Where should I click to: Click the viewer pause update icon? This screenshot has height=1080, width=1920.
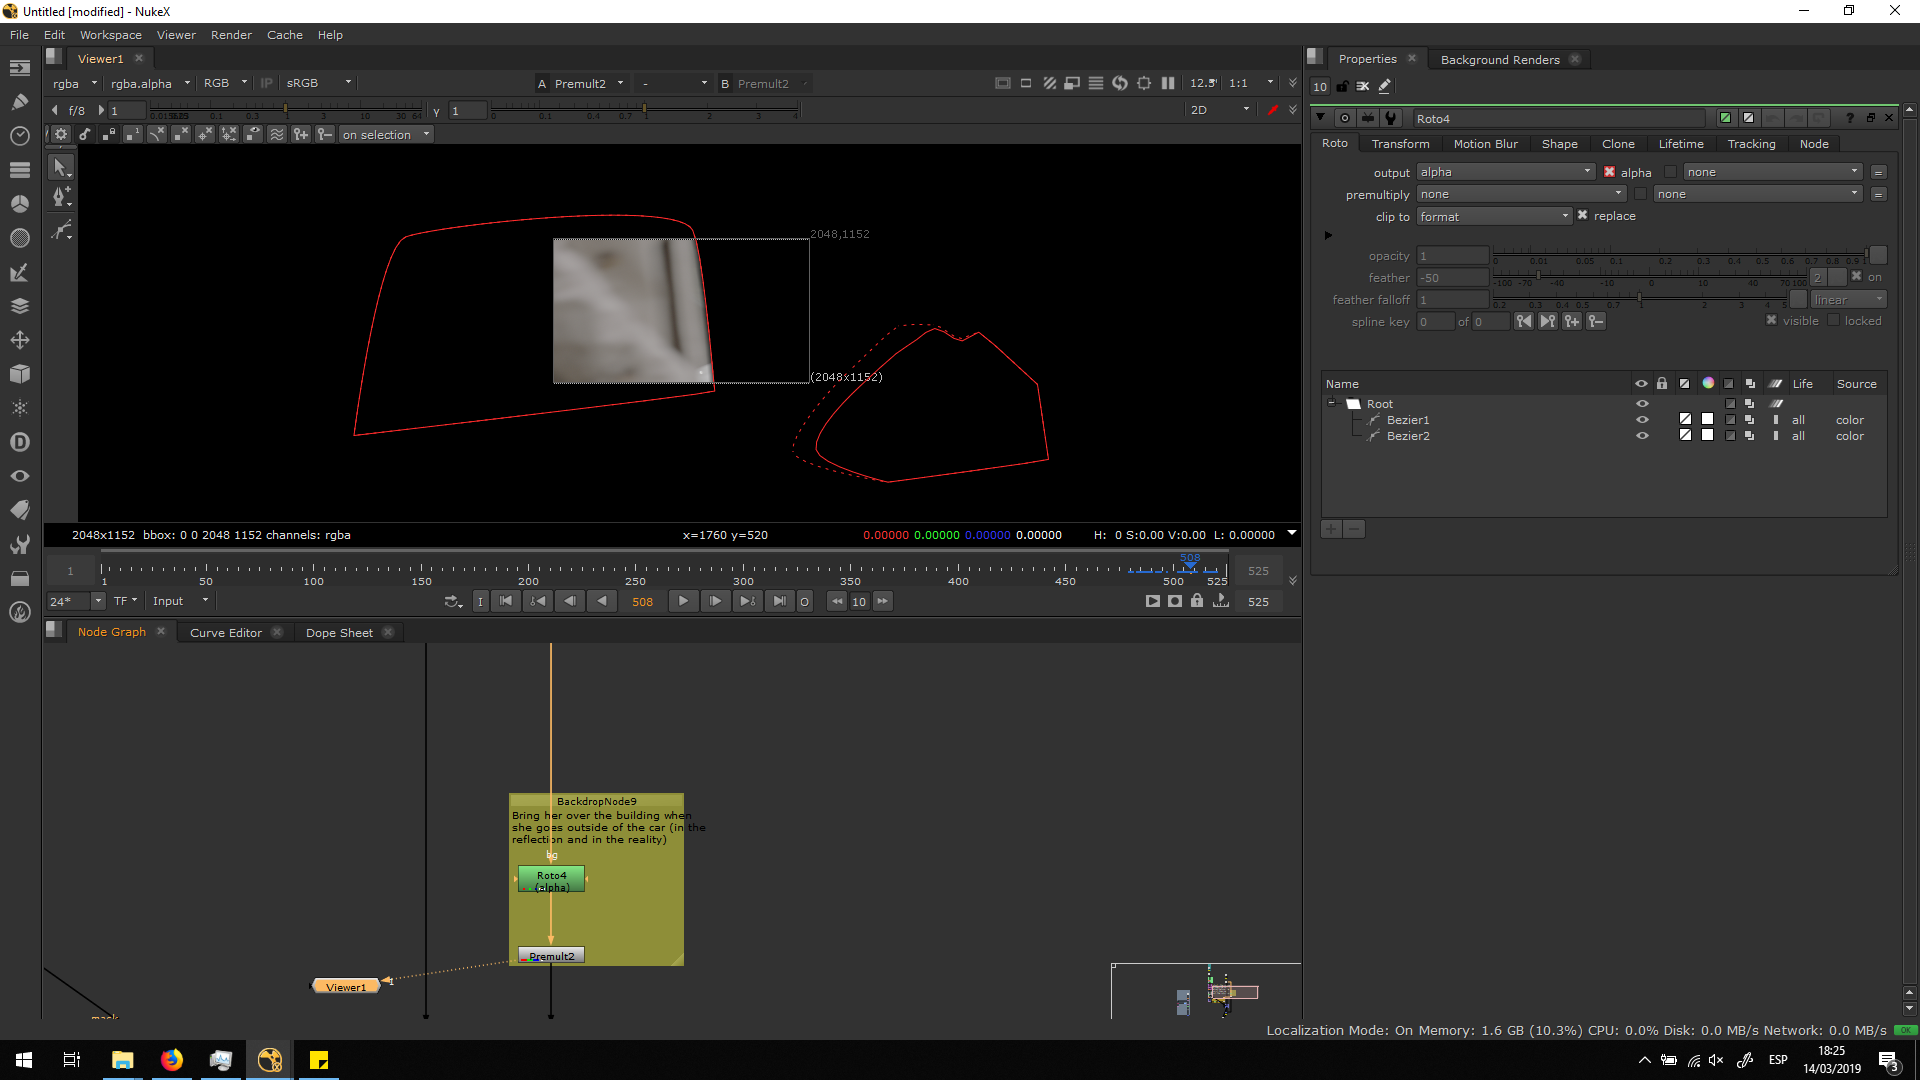(1168, 83)
